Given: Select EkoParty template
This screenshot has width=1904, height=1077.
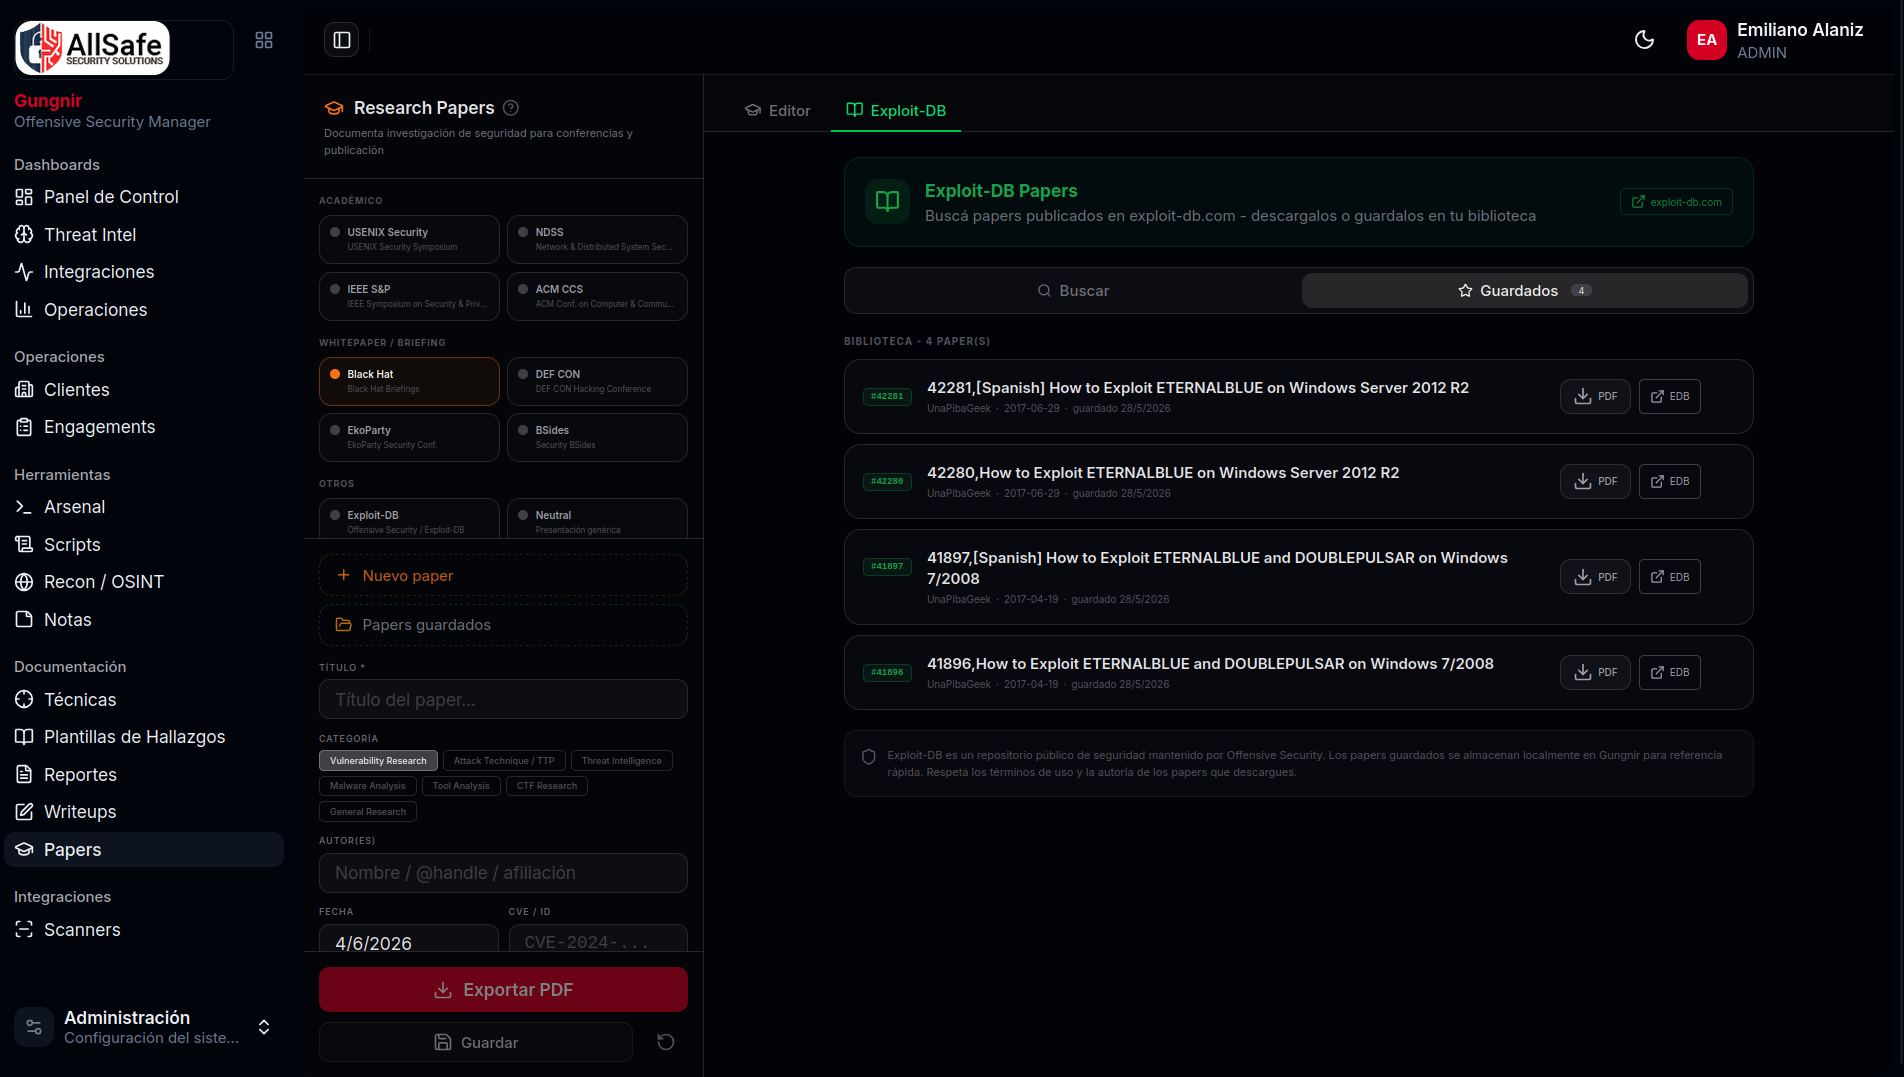Looking at the screenshot, I should point(409,438).
